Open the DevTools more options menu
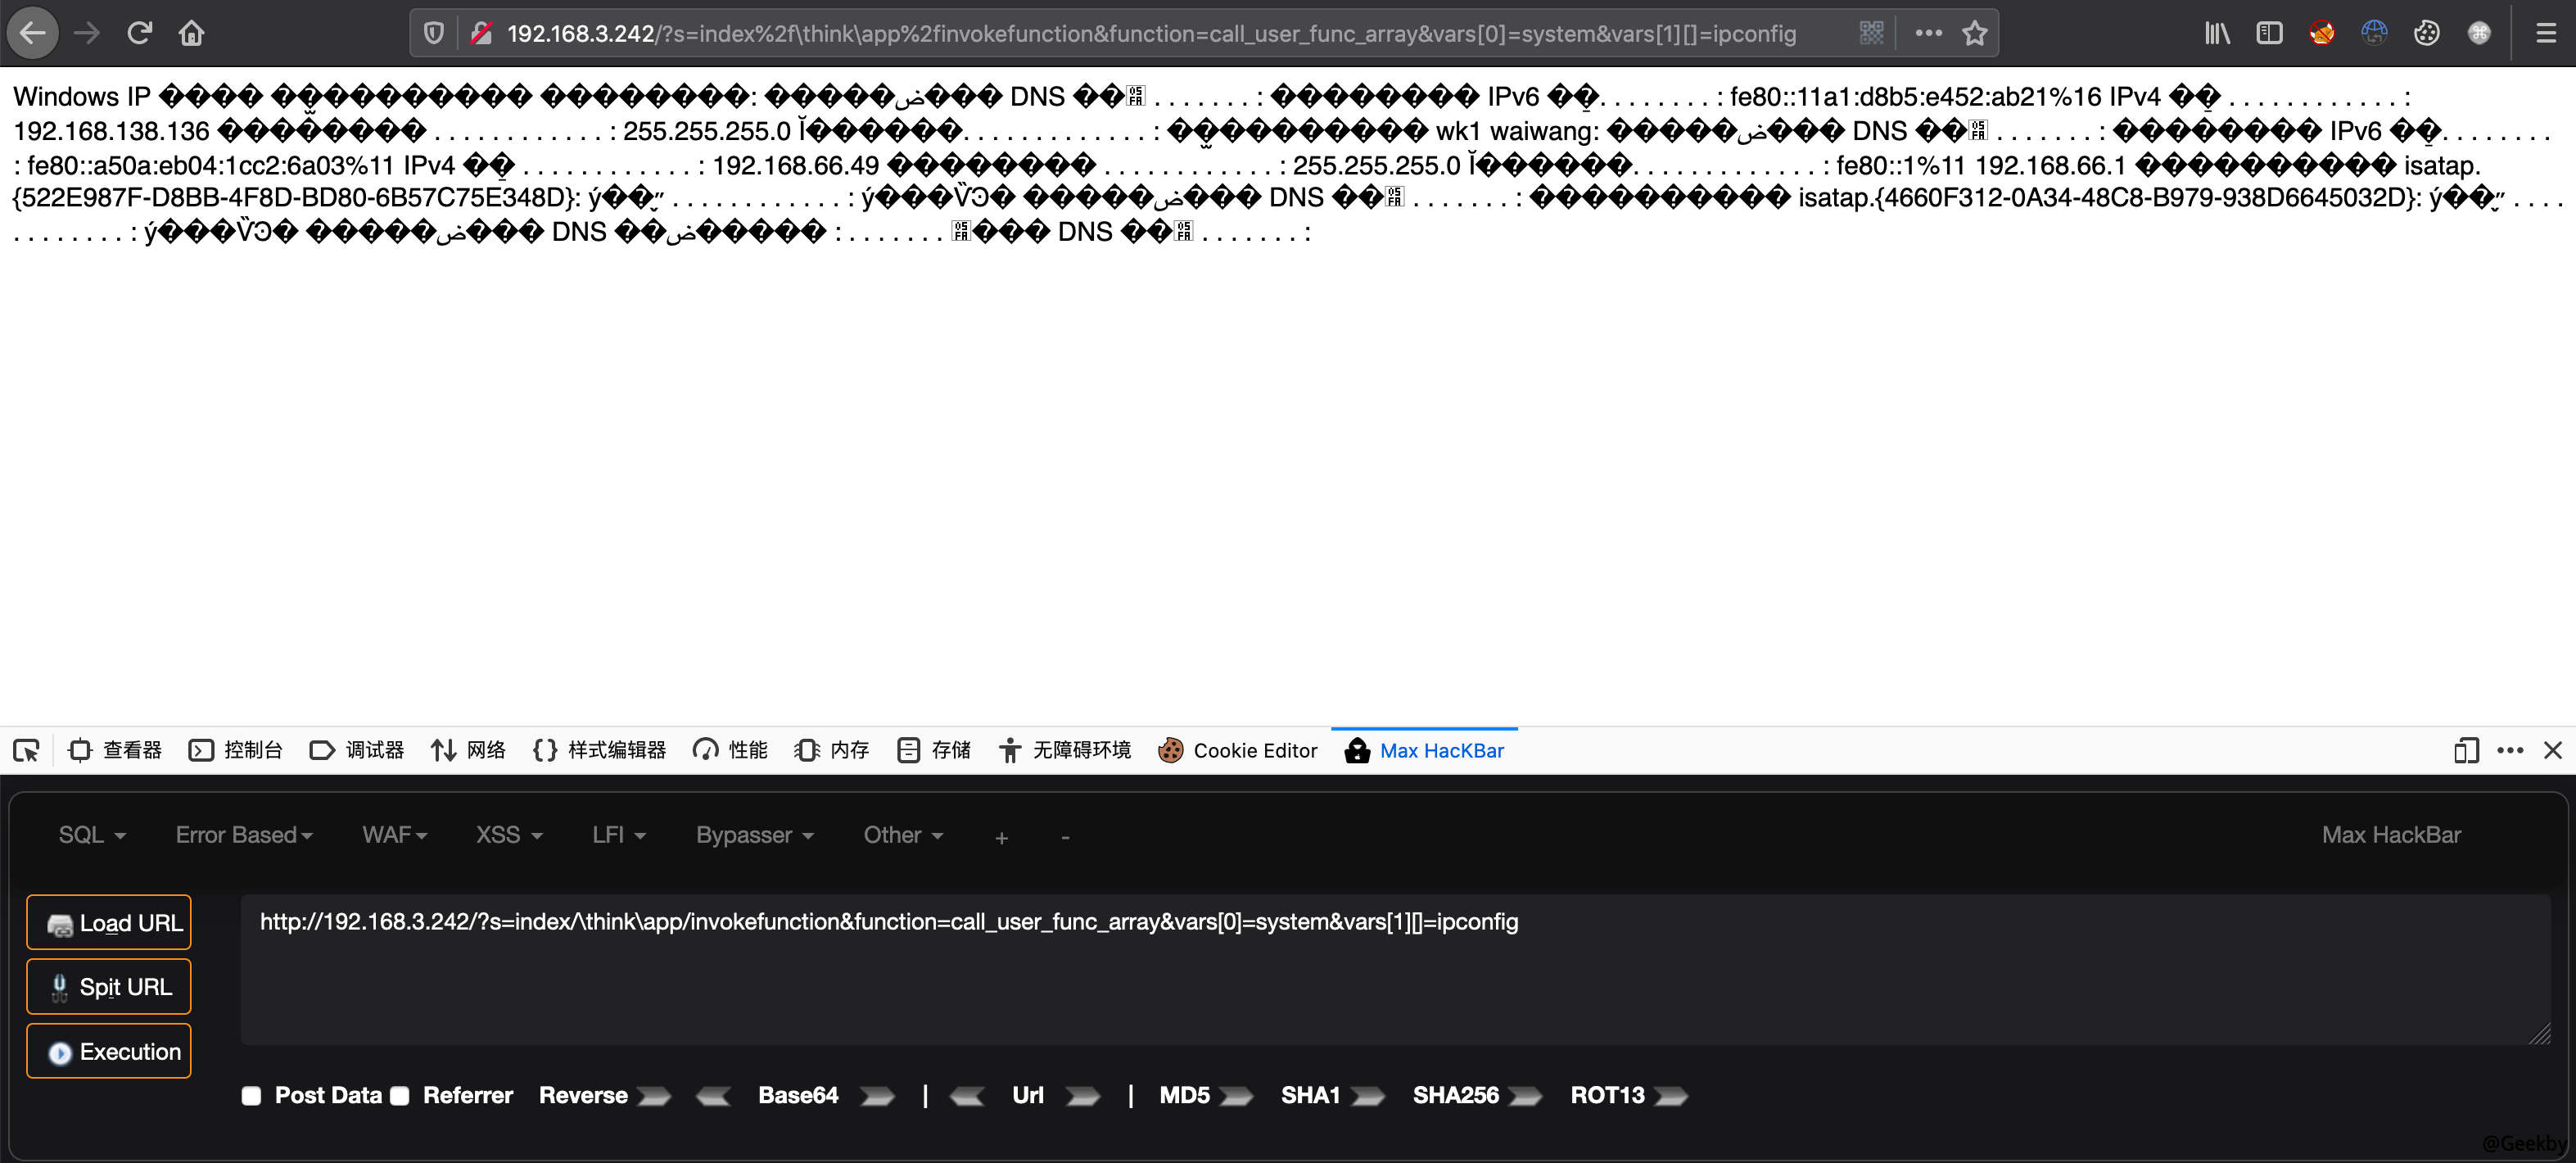Viewport: 2576px width, 1163px height. click(x=2510, y=750)
